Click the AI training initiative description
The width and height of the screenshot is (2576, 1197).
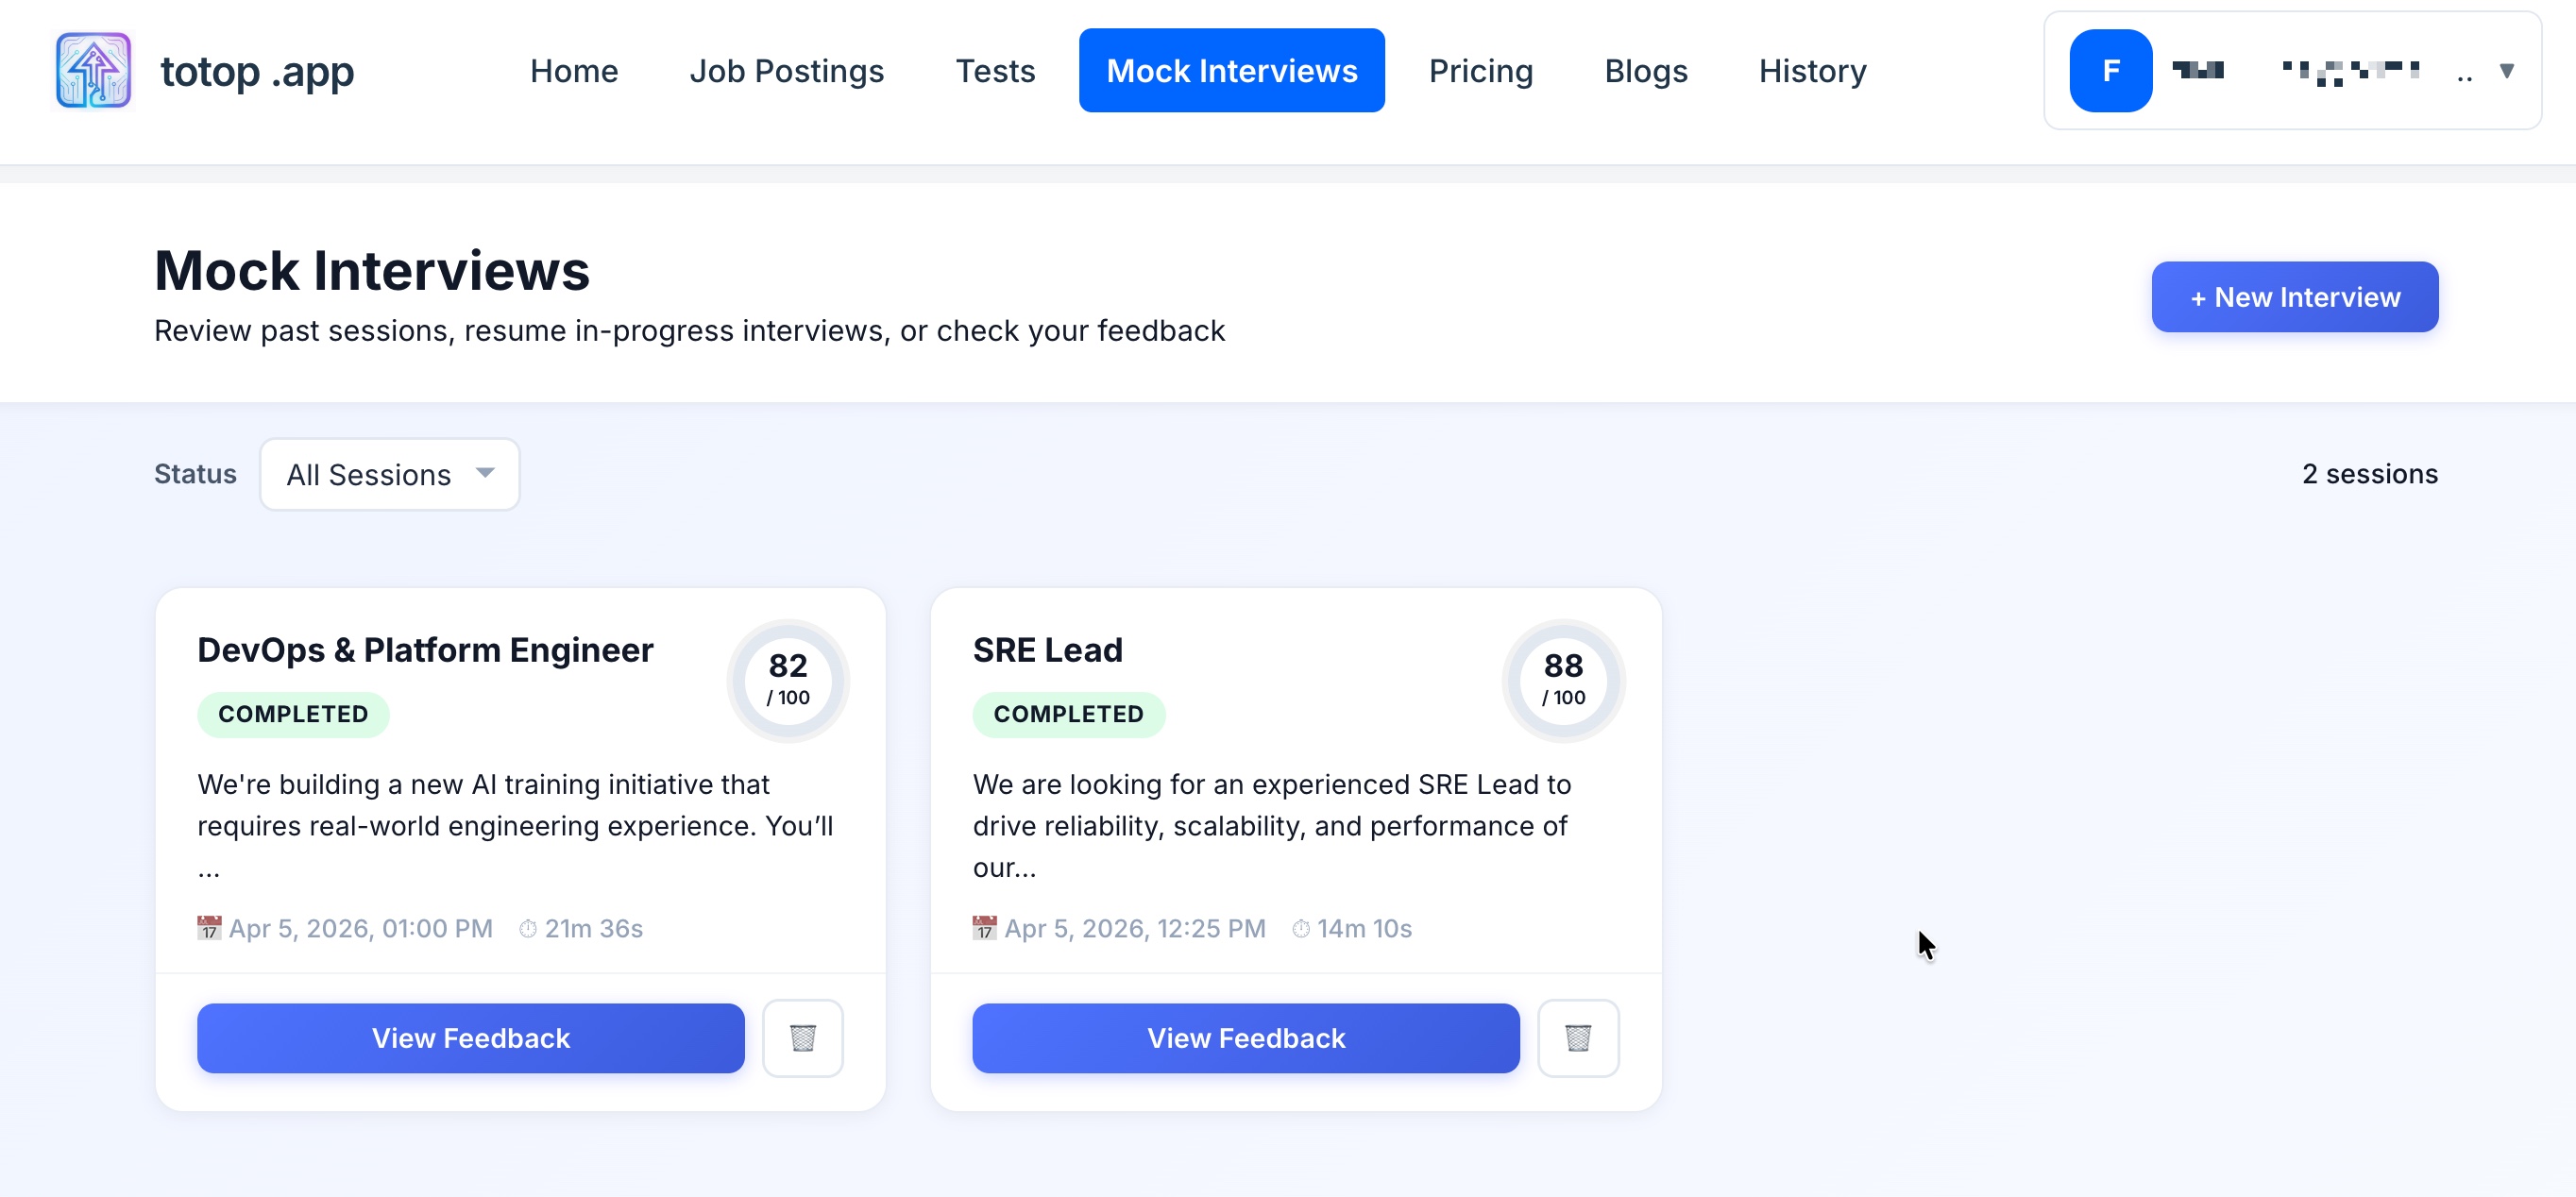(515, 825)
